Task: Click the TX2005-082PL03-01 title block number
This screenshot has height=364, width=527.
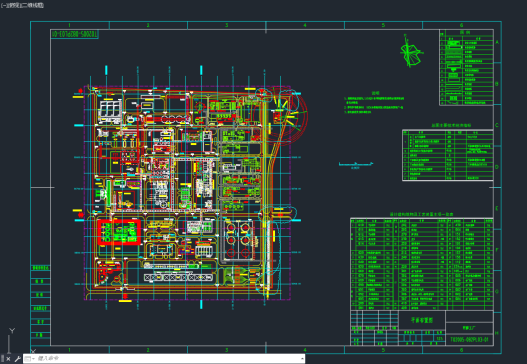Action: pyautogui.click(x=469, y=339)
